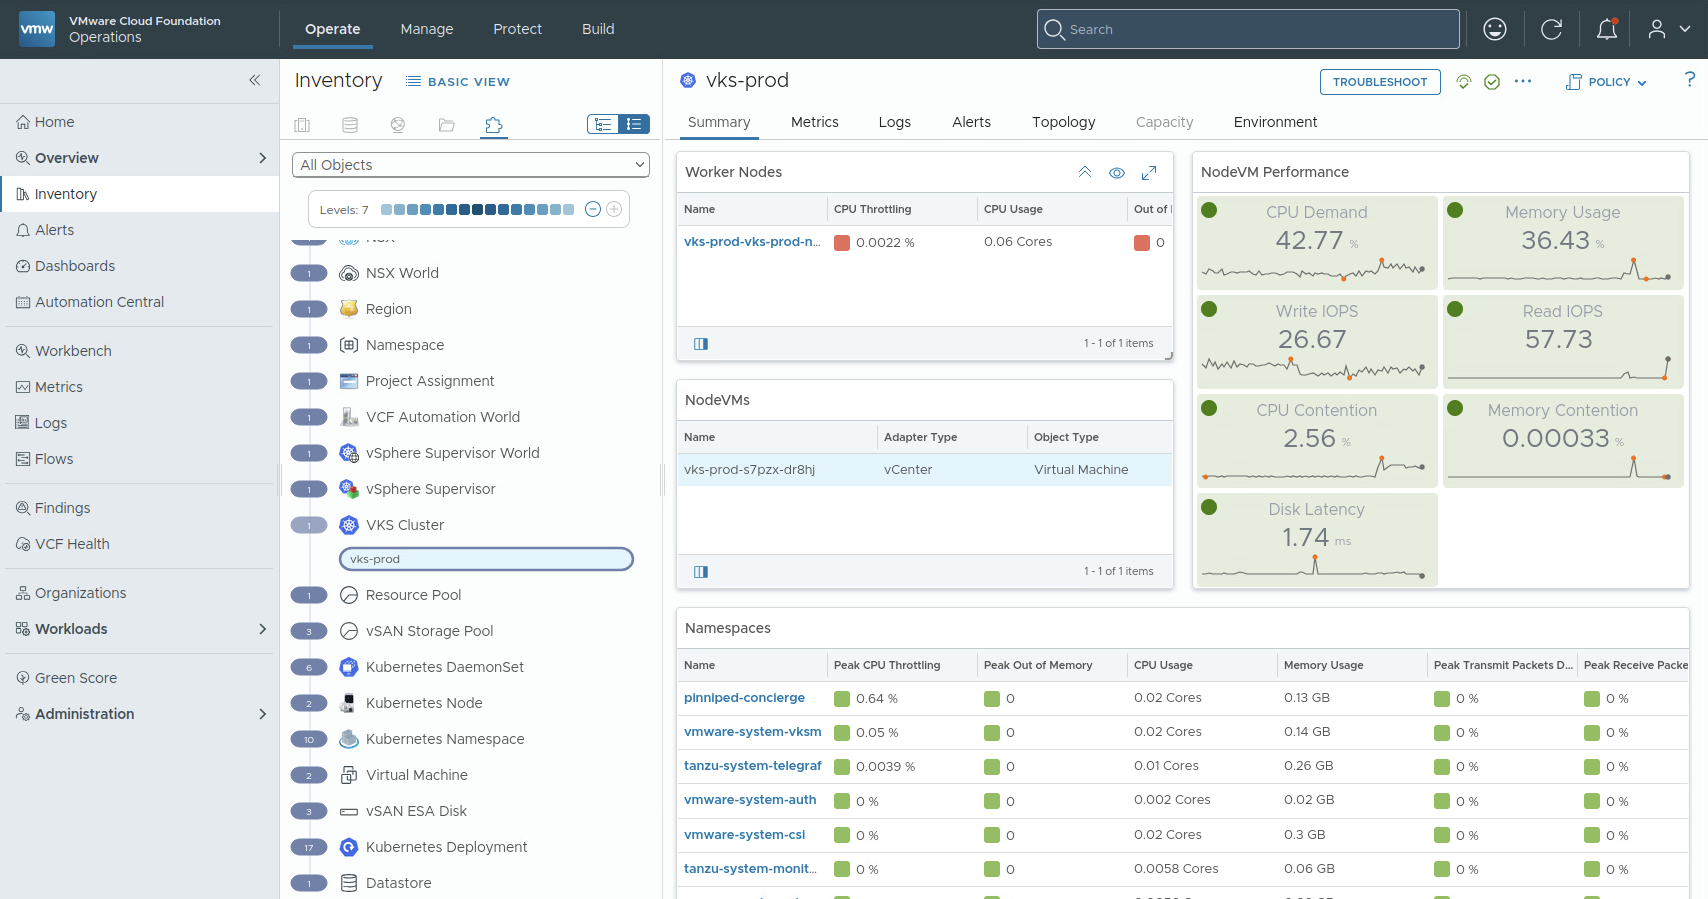Screen dimensions: 1708x899
Task: Click the Virtual Machine icon in inventory
Action: [349, 775]
